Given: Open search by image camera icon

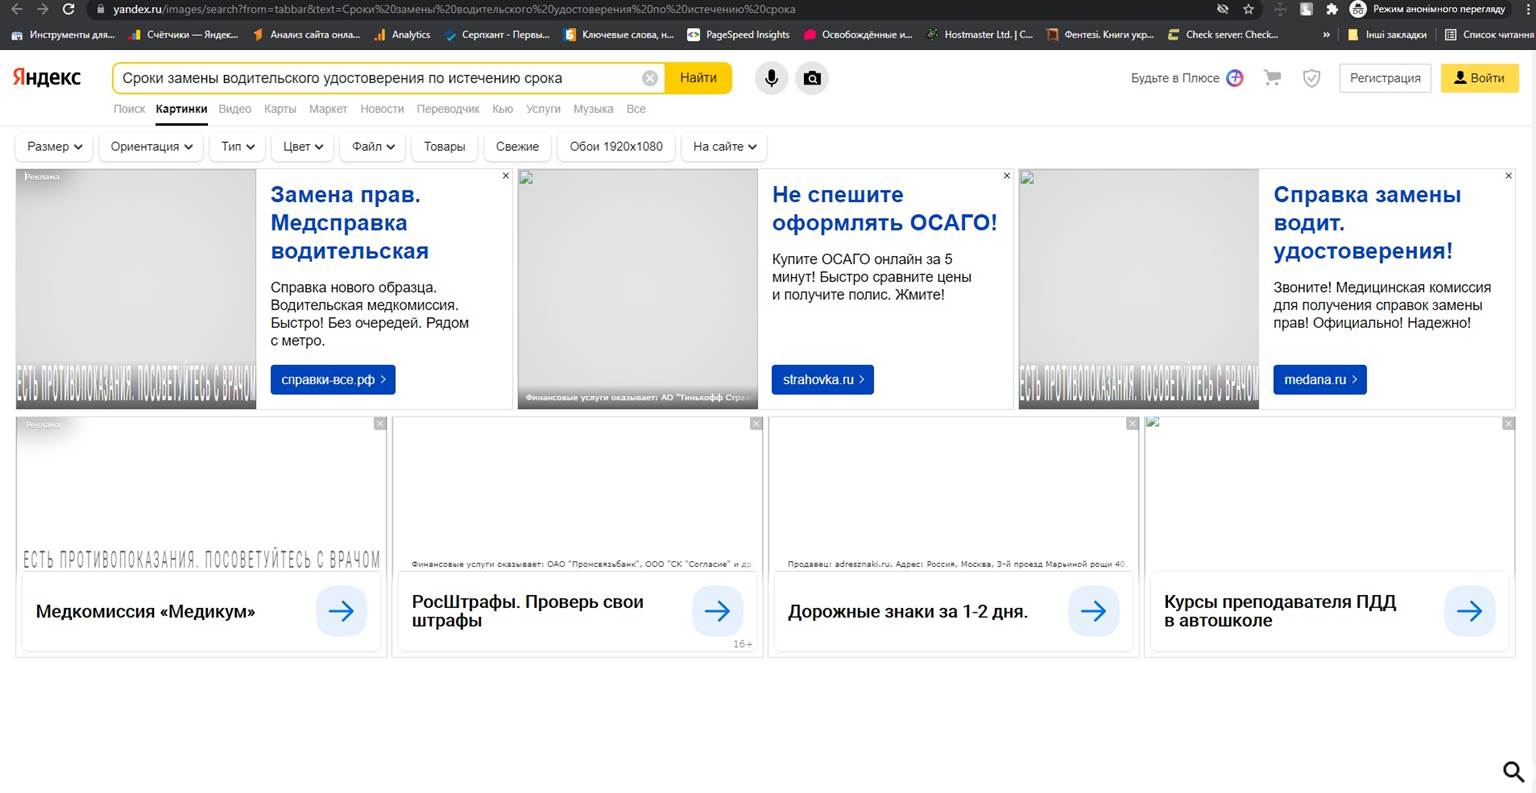Looking at the screenshot, I should click(x=812, y=78).
